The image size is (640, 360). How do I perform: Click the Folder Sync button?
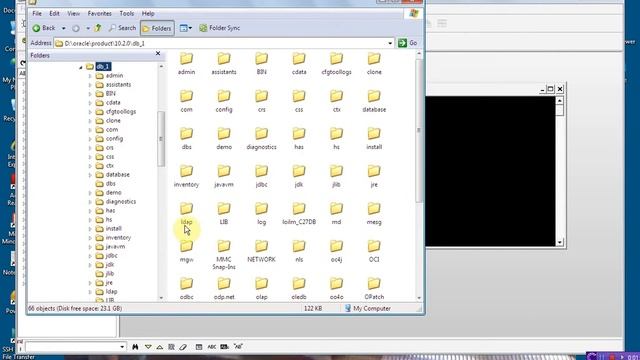[x=220, y=28]
